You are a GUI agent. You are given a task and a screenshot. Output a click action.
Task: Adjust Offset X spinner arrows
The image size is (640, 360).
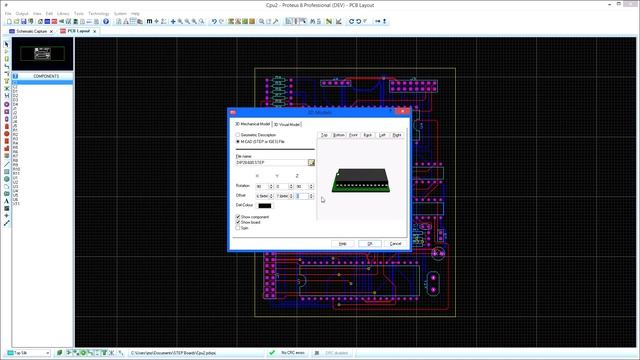(x=271, y=196)
